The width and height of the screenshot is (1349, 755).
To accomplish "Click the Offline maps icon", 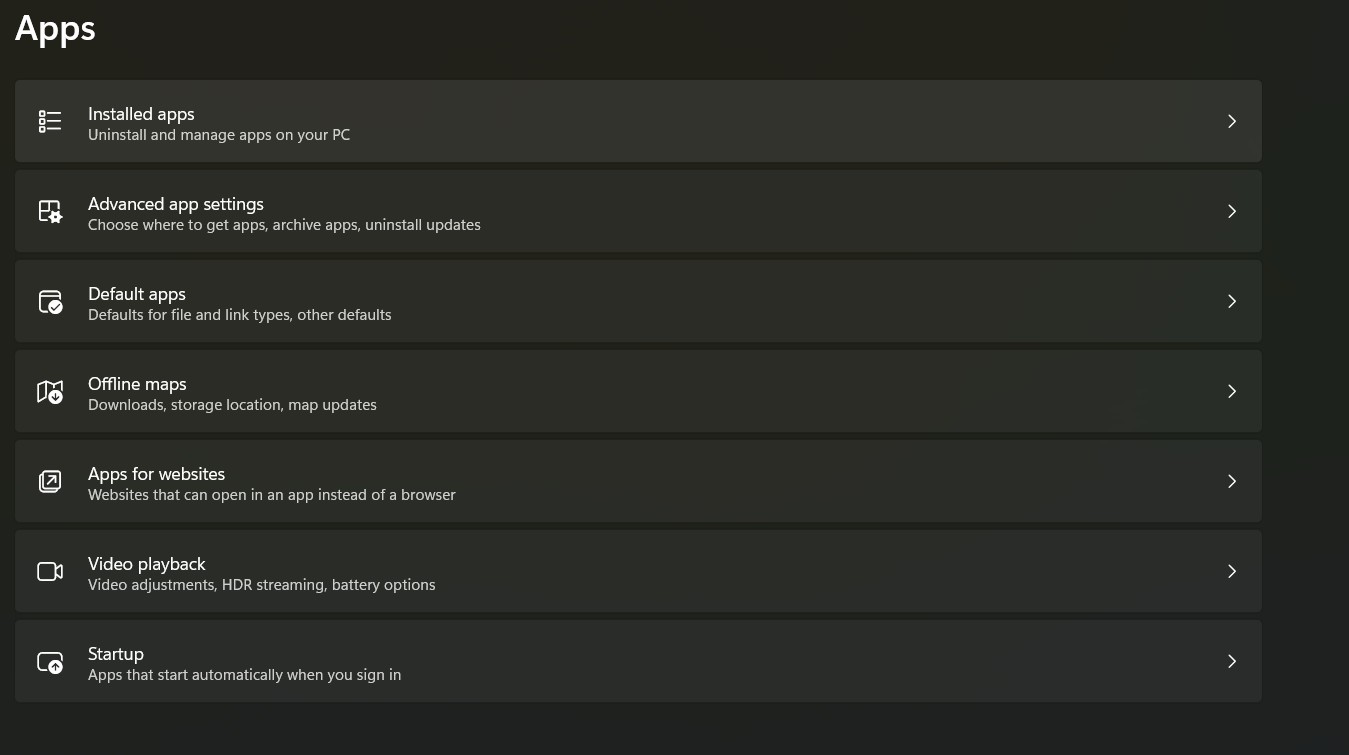I will pyautogui.click(x=50, y=391).
